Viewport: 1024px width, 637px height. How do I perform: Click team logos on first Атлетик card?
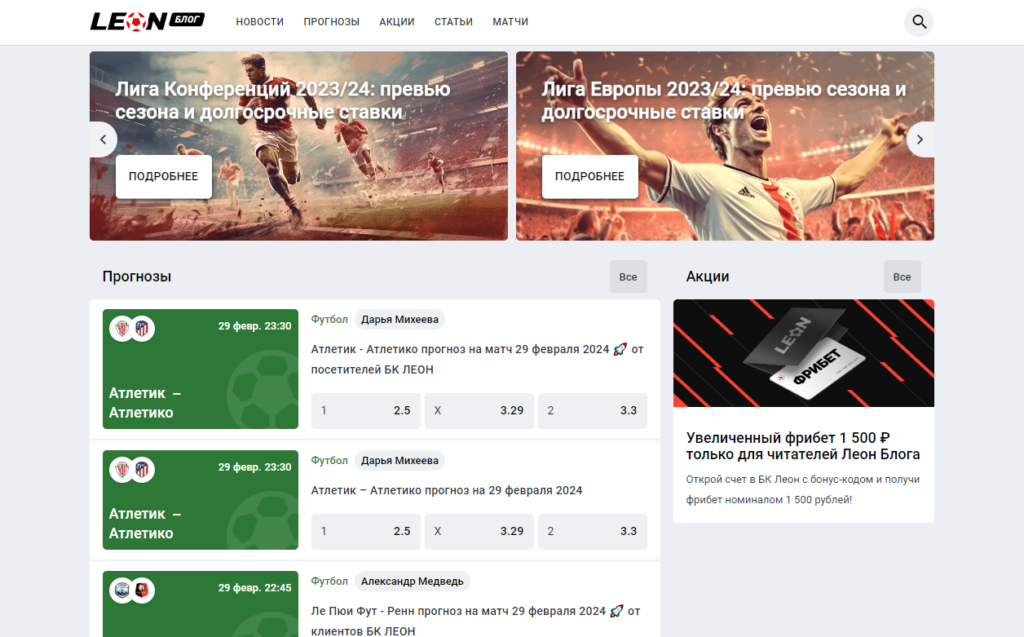click(x=132, y=328)
